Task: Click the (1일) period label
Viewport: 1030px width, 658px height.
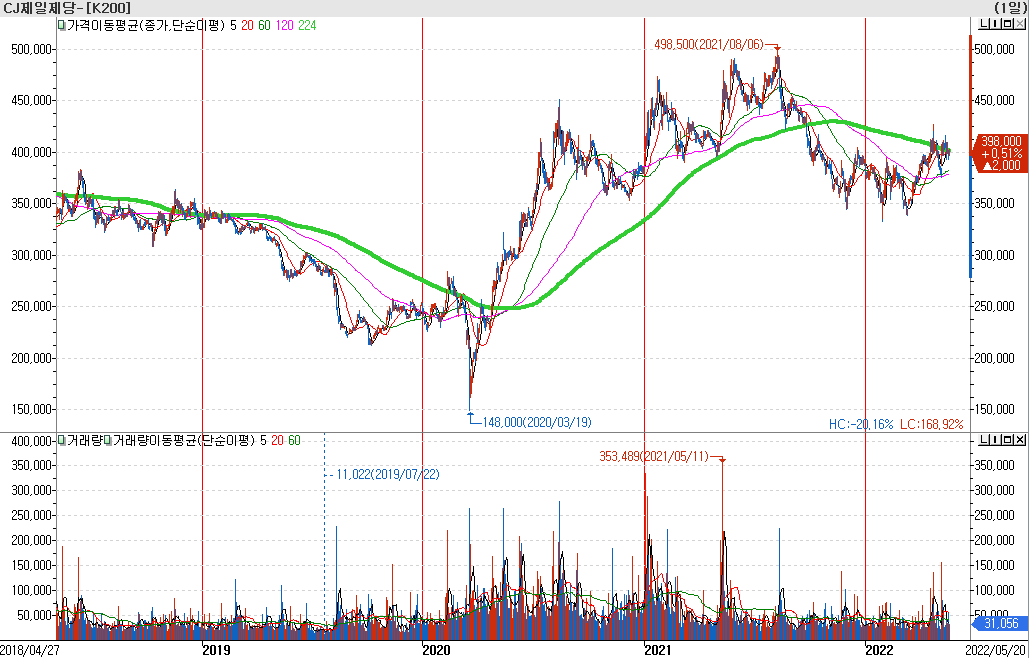Action: tap(1010, 8)
